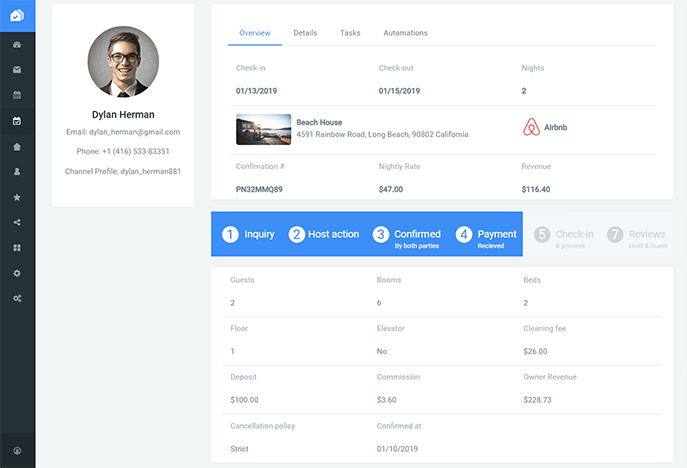This screenshot has width=687, height=468.
Task: Switch to the Details tab
Action: [x=305, y=33]
